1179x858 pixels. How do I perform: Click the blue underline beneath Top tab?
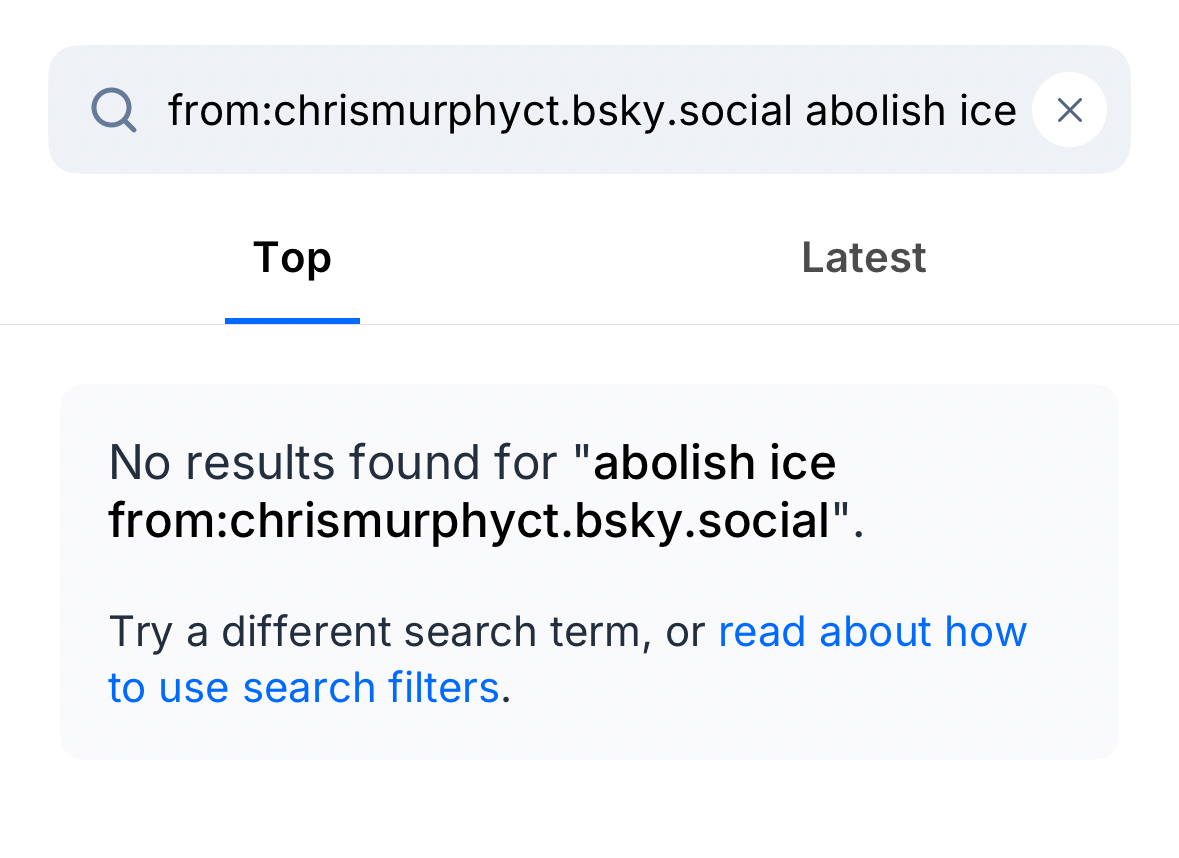[x=292, y=320]
